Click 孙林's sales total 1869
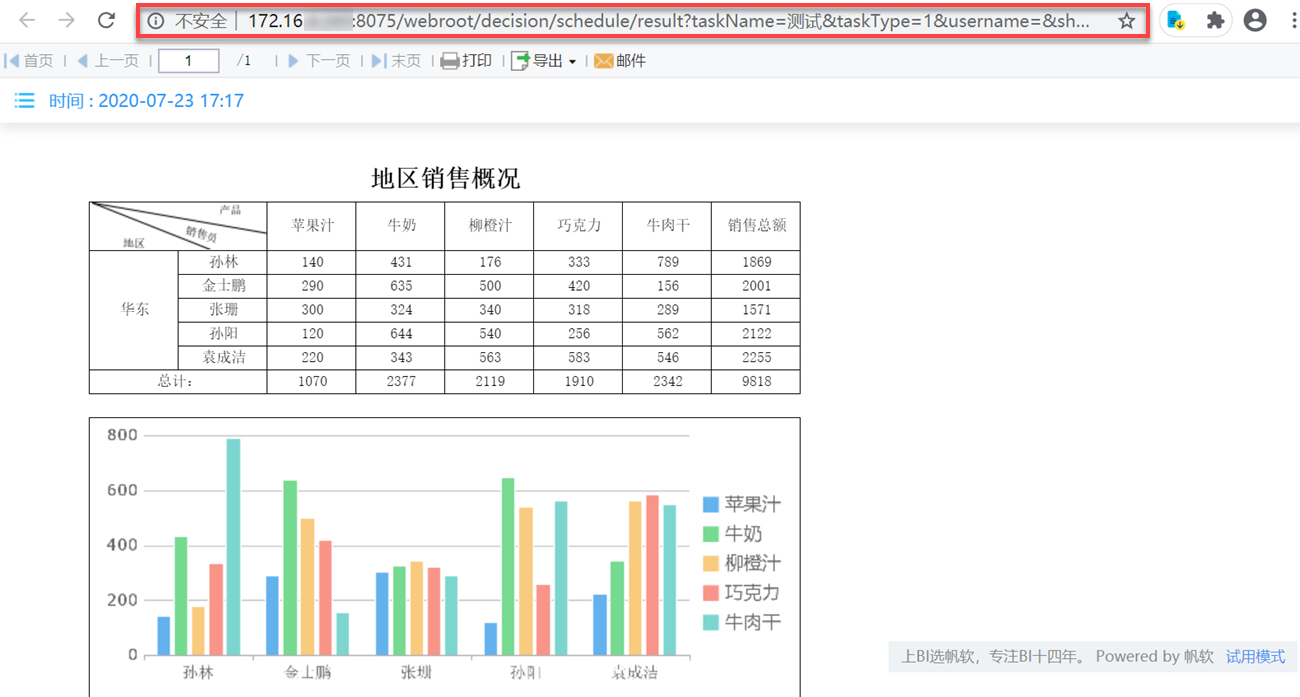Viewport: 1300px width, 697px height. (757, 262)
